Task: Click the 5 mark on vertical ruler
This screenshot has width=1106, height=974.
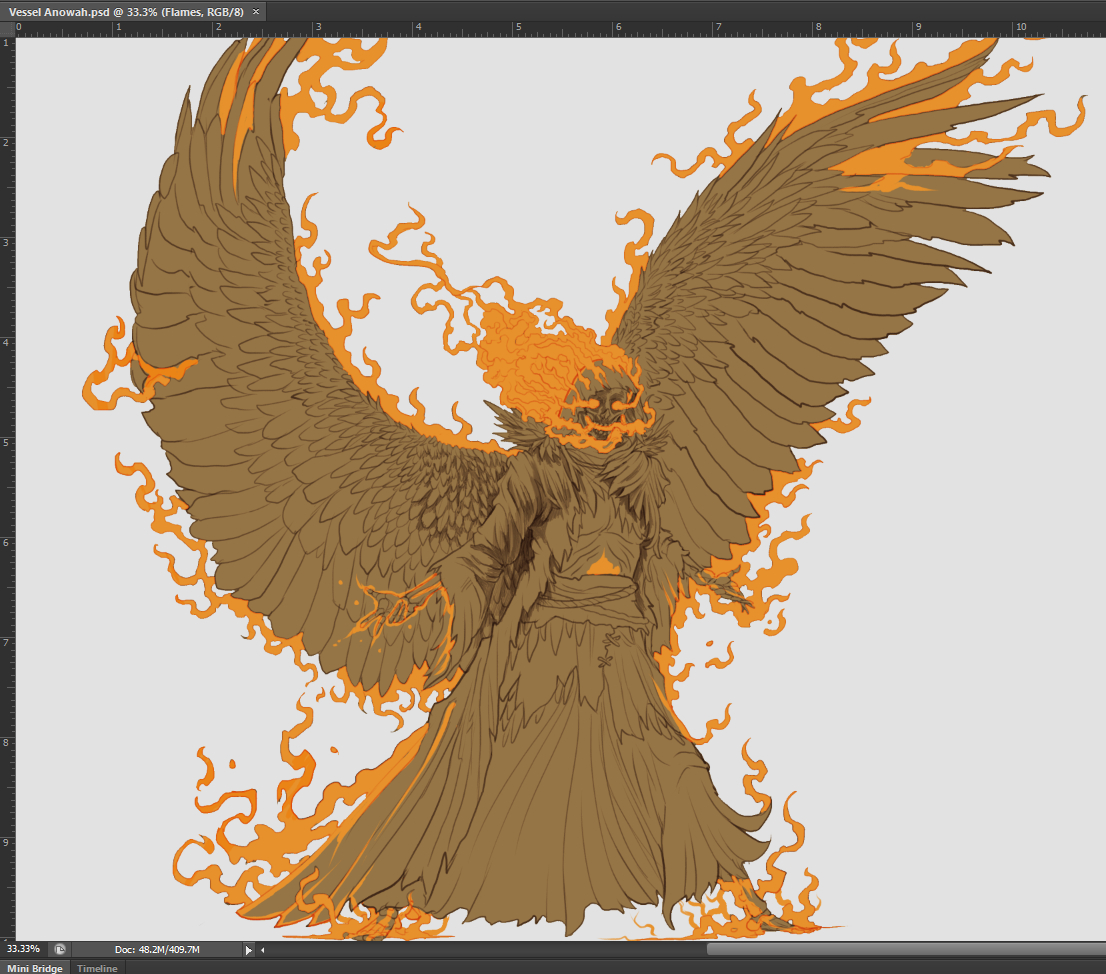Action: (6, 441)
